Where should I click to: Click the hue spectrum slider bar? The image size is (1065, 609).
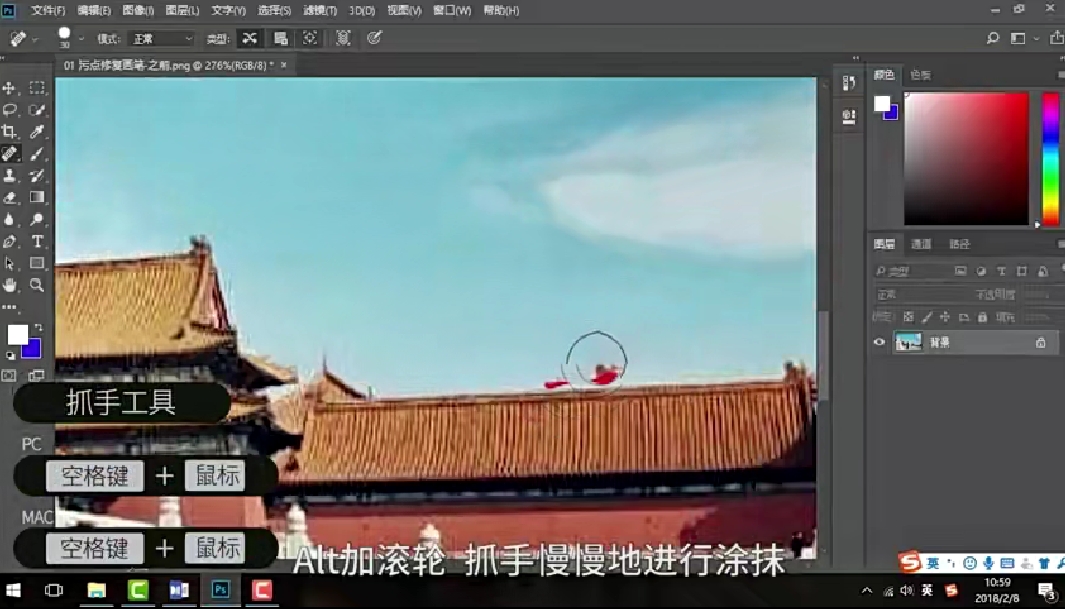pos(1050,158)
